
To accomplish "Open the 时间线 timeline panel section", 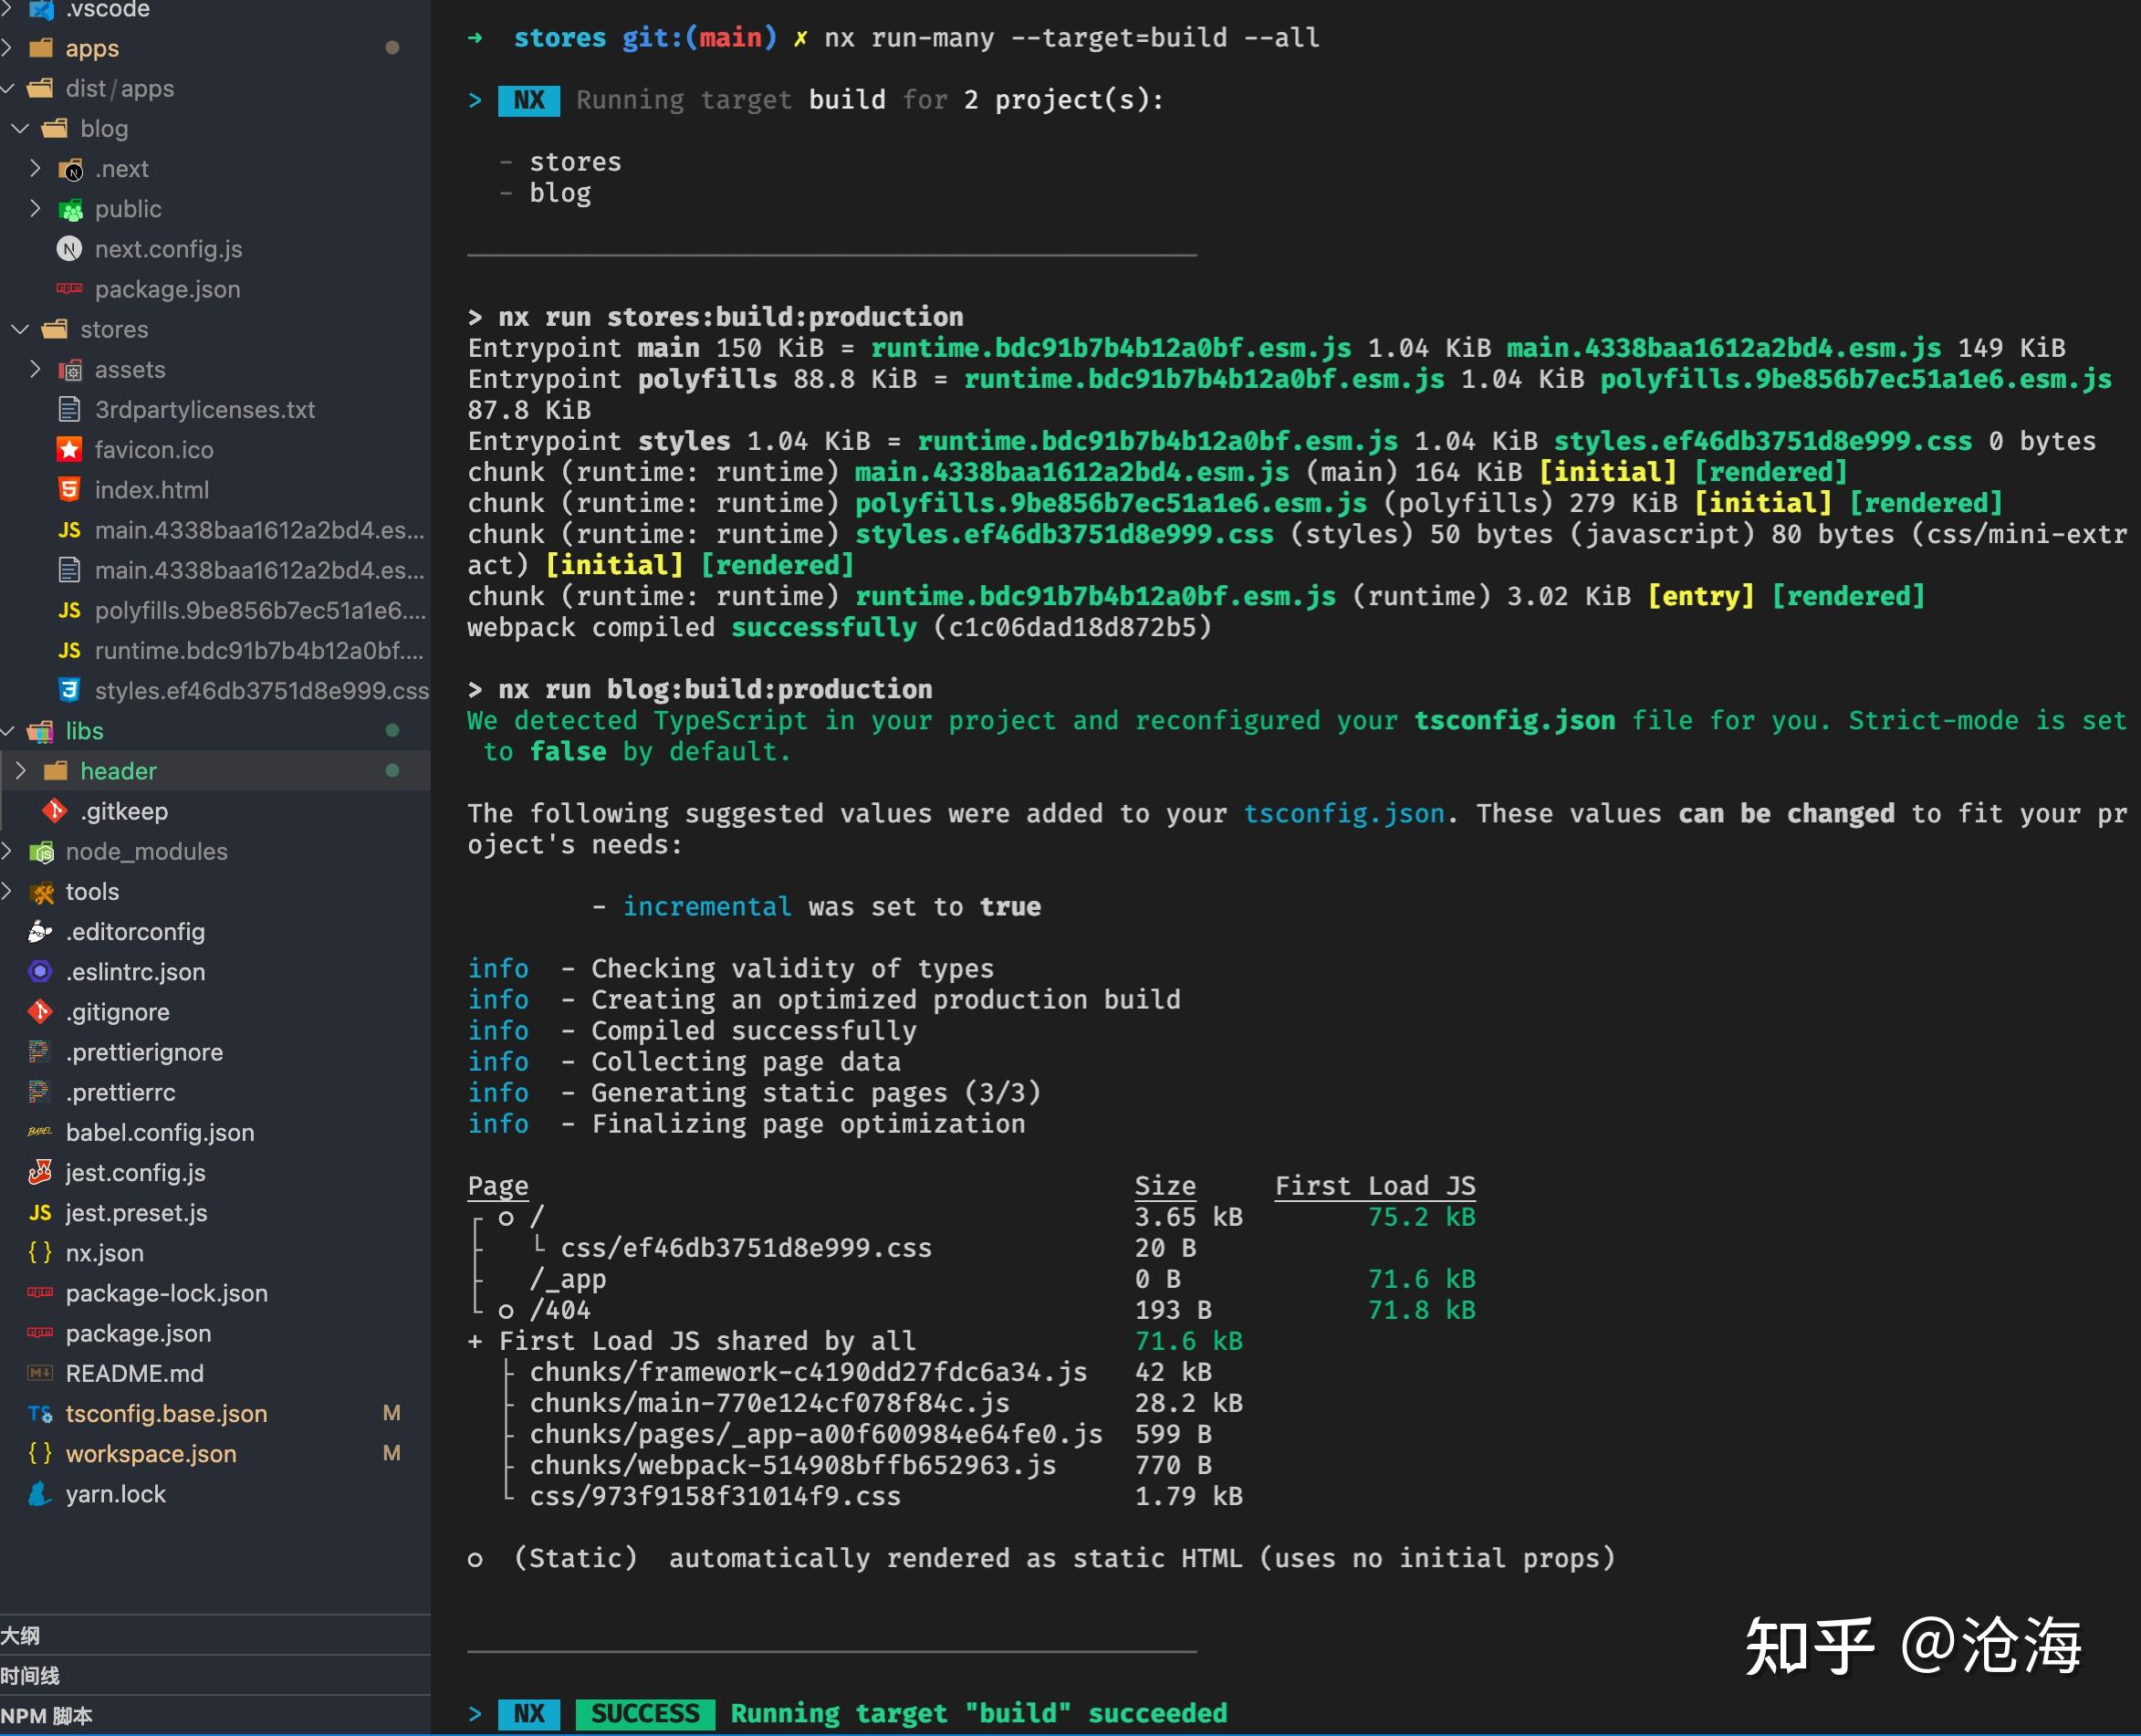I will [x=30, y=1675].
